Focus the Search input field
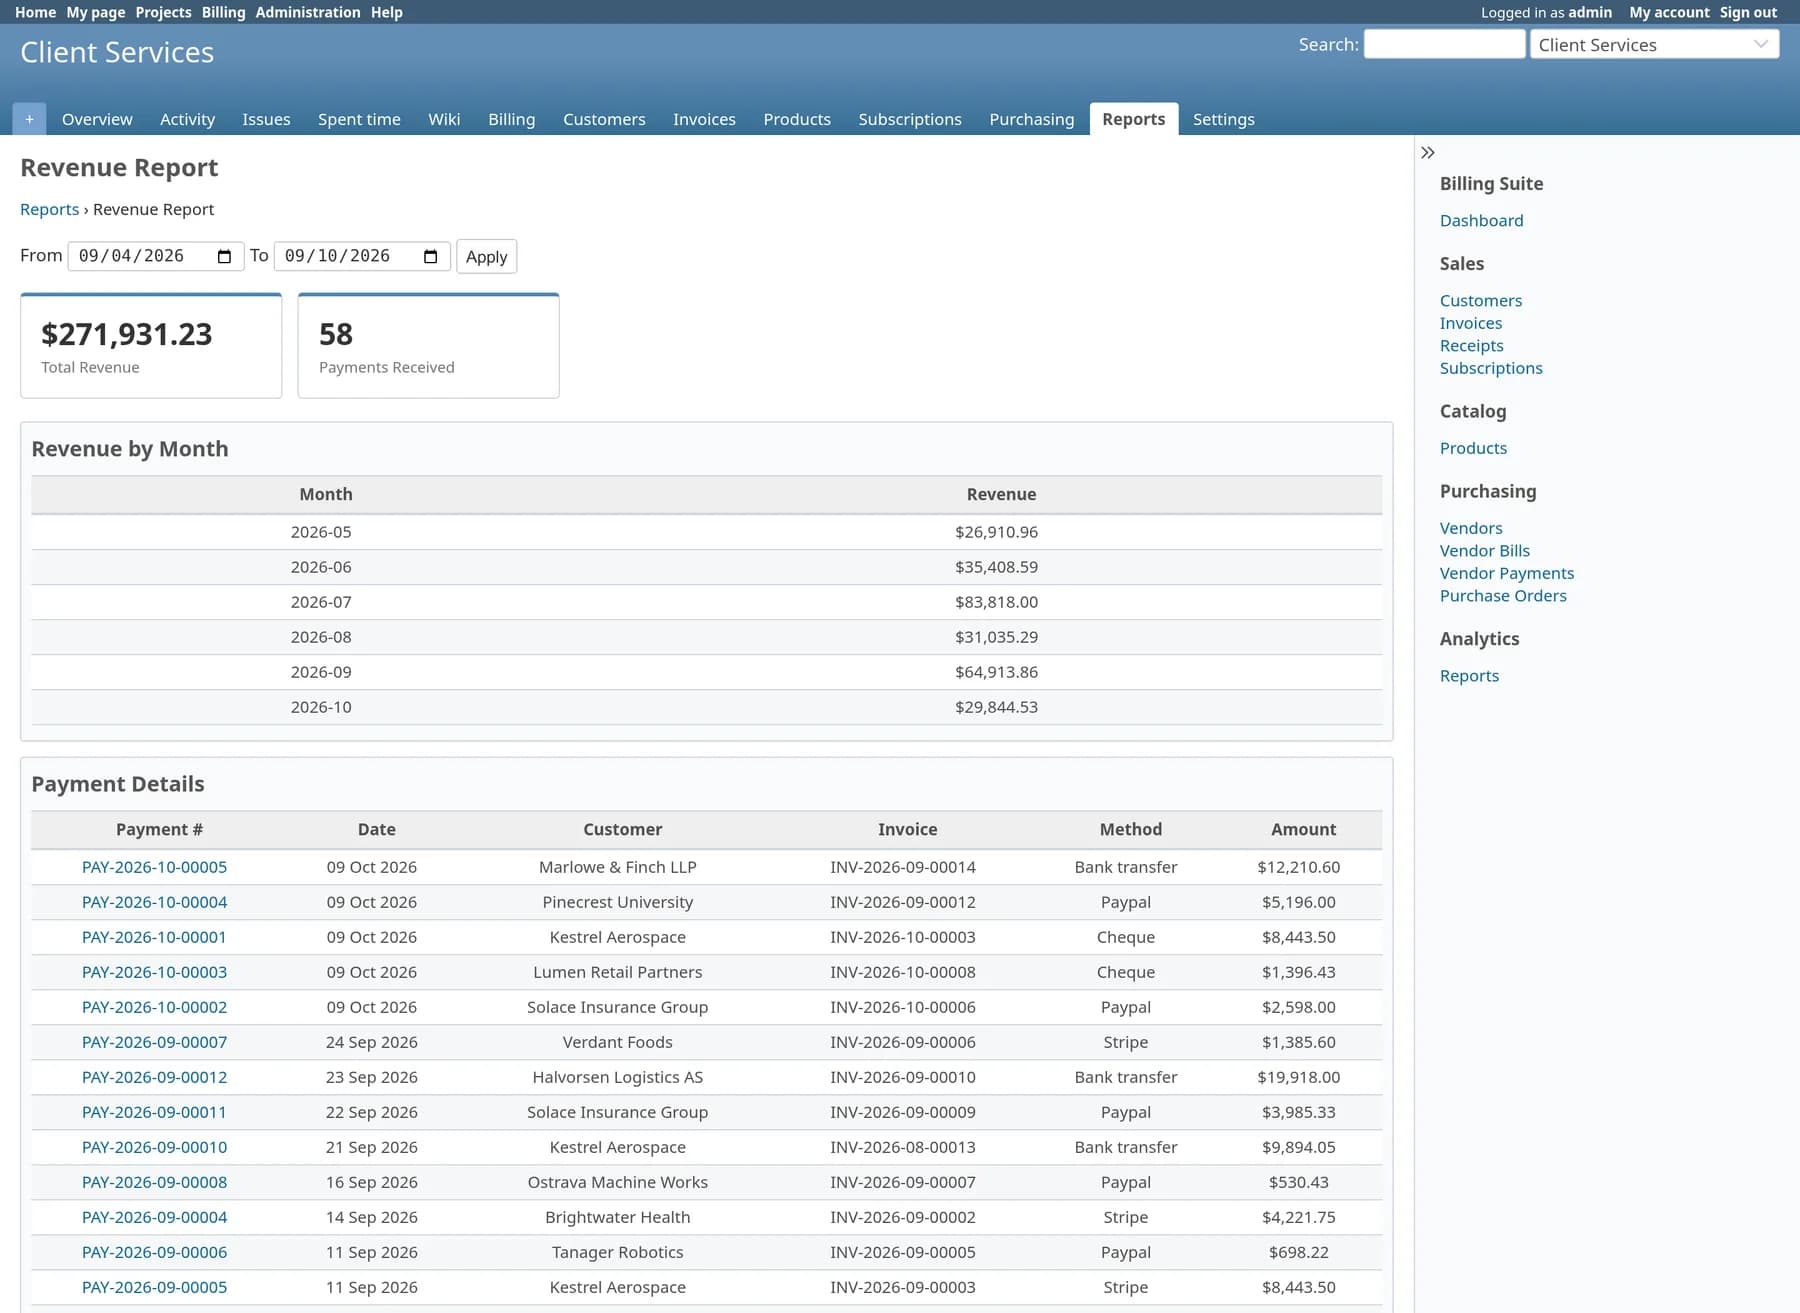The height and width of the screenshot is (1313, 1800). (1444, 44)
